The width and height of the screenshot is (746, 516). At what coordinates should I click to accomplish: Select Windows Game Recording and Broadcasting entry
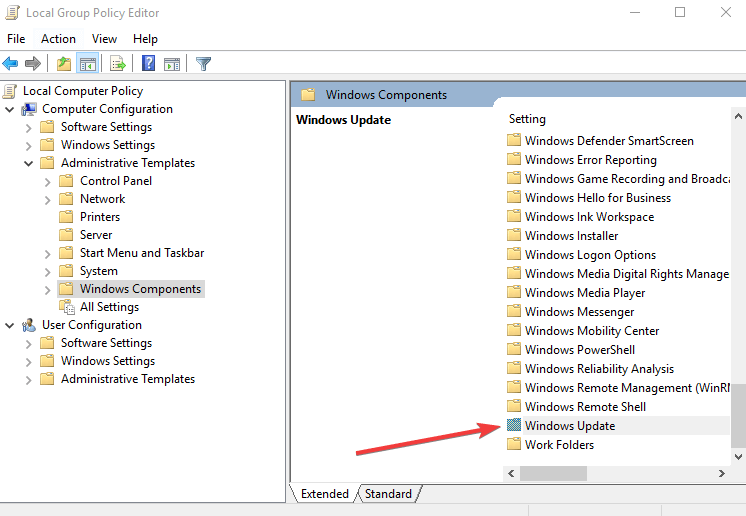[x=627, y=179]
